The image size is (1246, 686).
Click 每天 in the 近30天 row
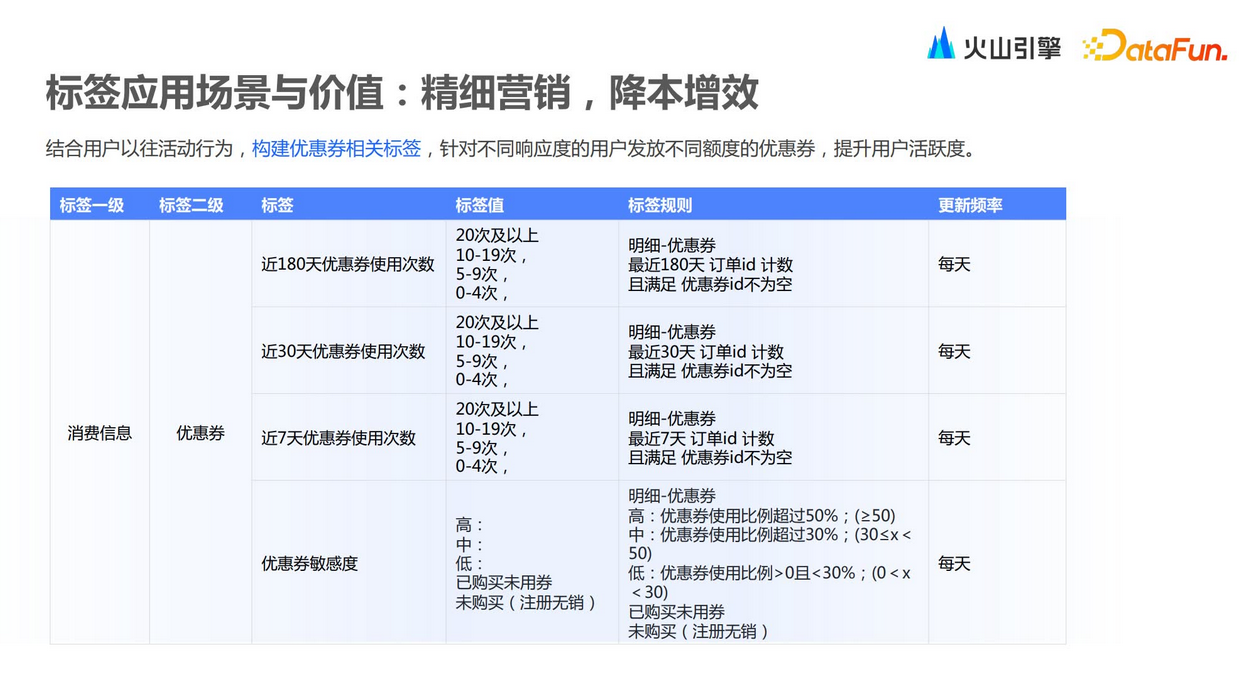(954, 352)
